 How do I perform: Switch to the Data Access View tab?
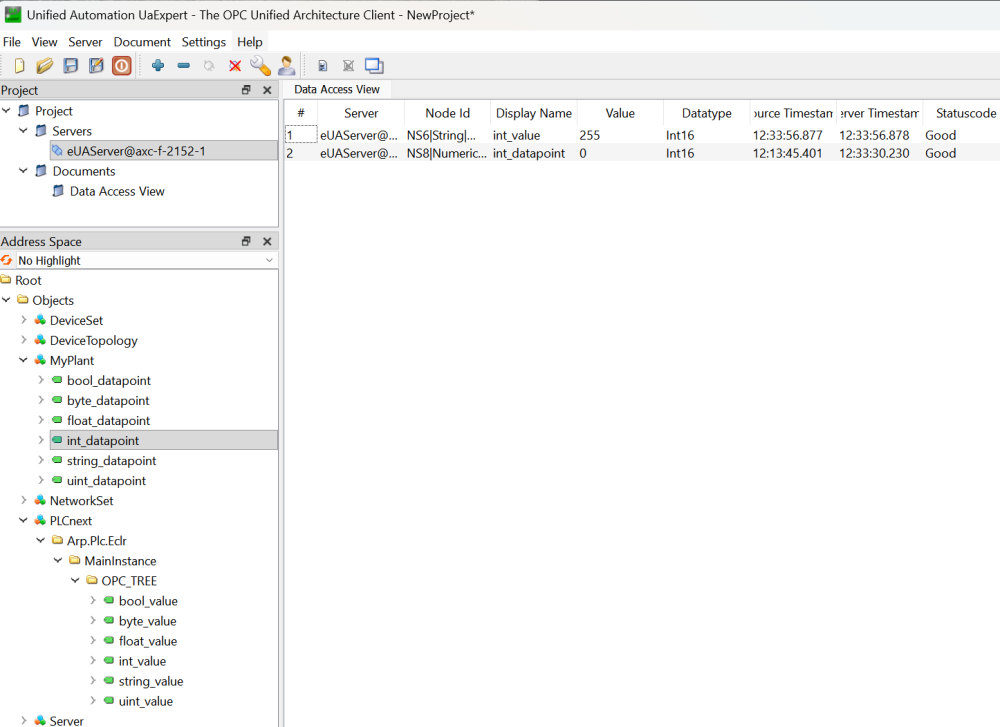pos(336,89)
